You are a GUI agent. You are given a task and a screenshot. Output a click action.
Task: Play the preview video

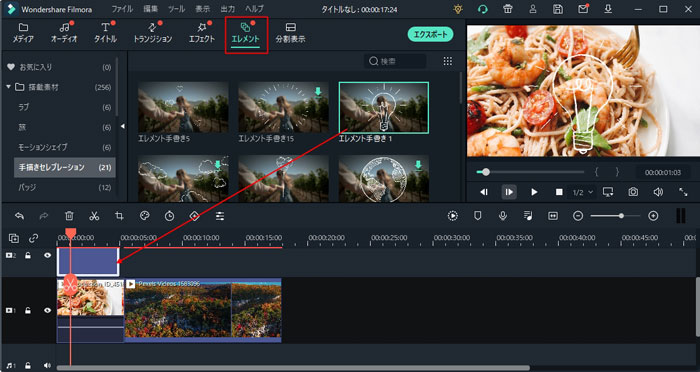(534, 192)
